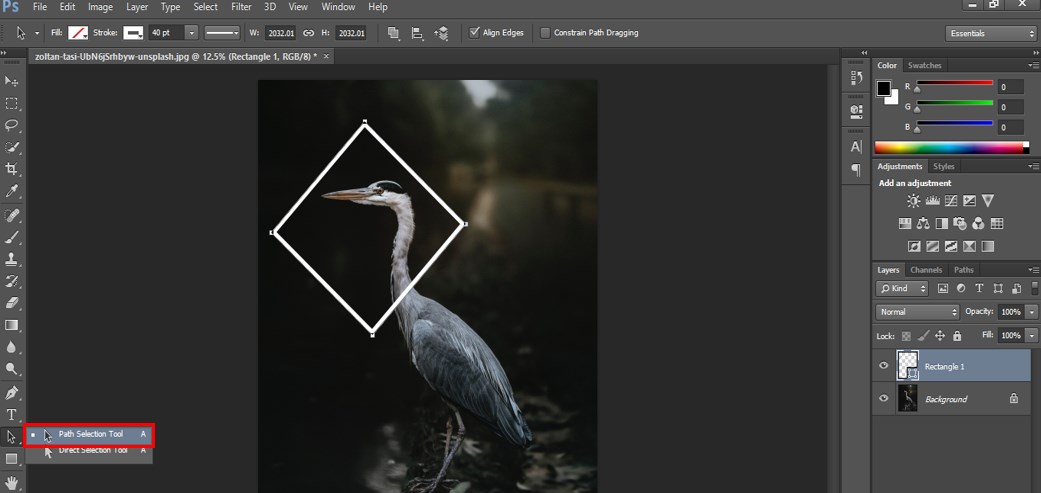The width and height of the screenshot is (1041, 493).
Task: Open the layer Fill slider dropdown arrow
Action: click(1031, 336)
